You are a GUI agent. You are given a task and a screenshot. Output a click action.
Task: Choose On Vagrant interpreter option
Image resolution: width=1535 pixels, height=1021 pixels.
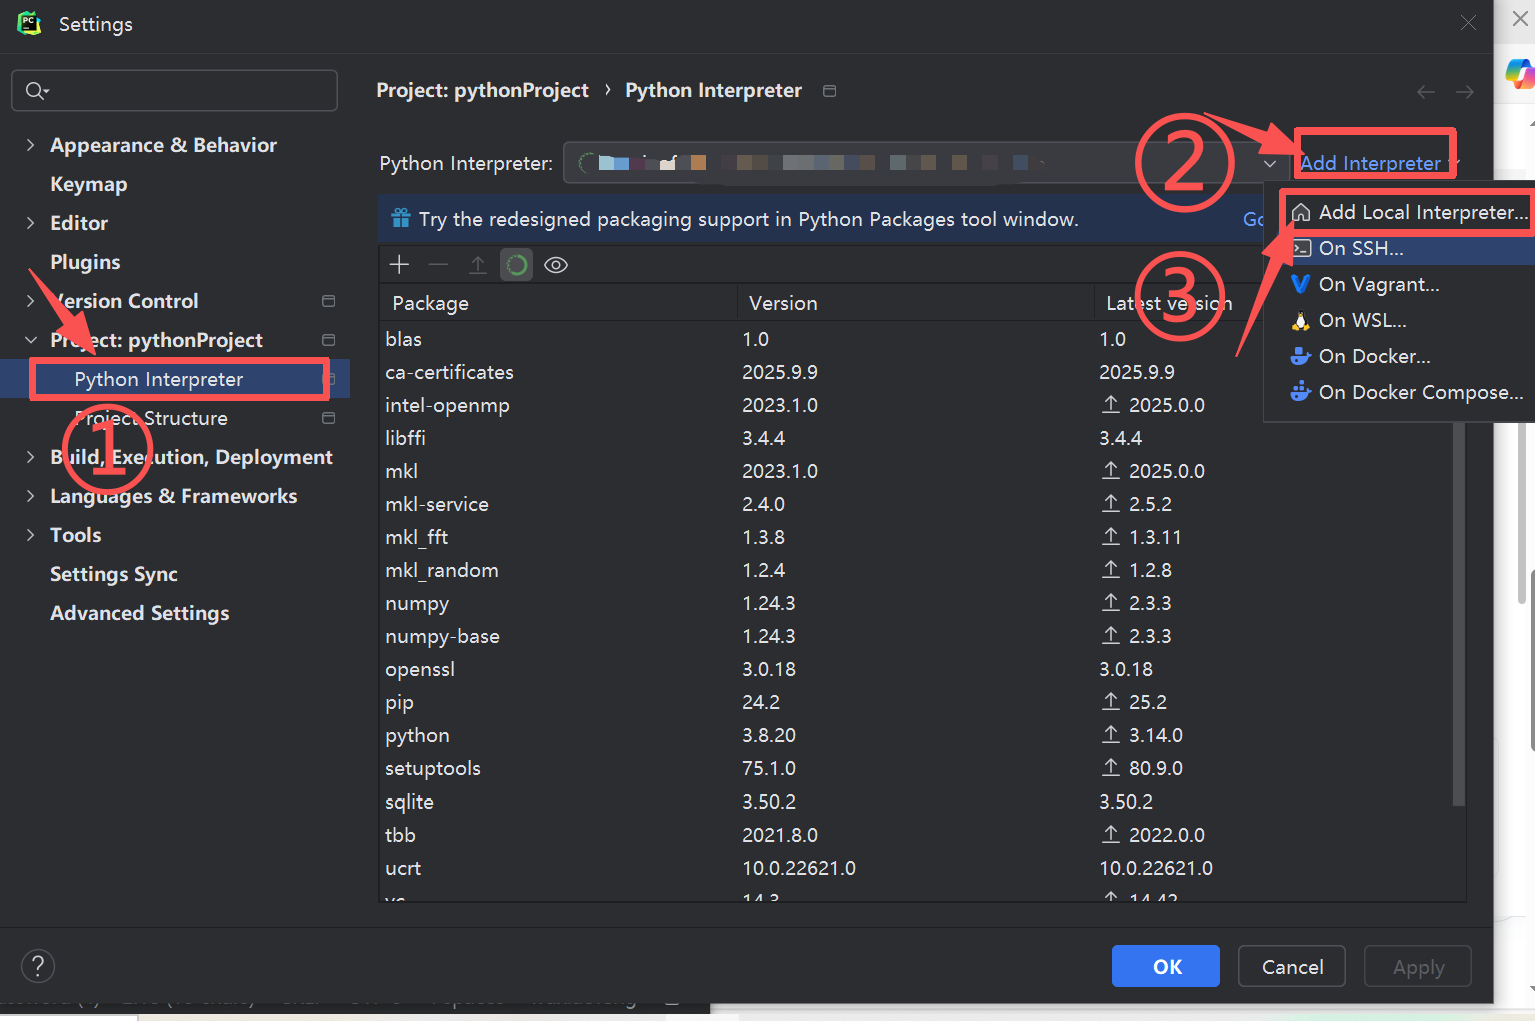(1400, 284)
